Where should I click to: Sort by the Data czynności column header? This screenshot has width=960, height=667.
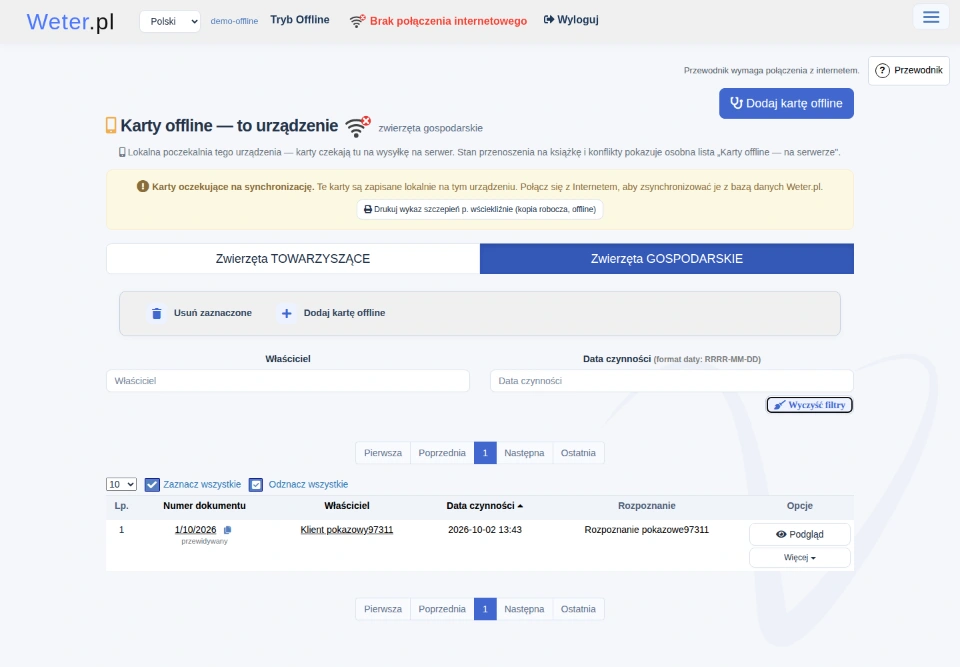tap(484, 505)
